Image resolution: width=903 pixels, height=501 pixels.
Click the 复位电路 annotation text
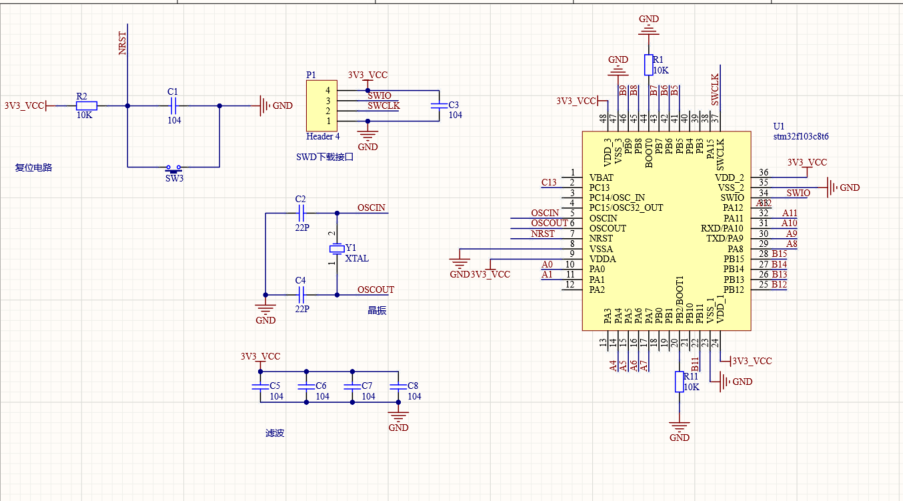(33, 168)
